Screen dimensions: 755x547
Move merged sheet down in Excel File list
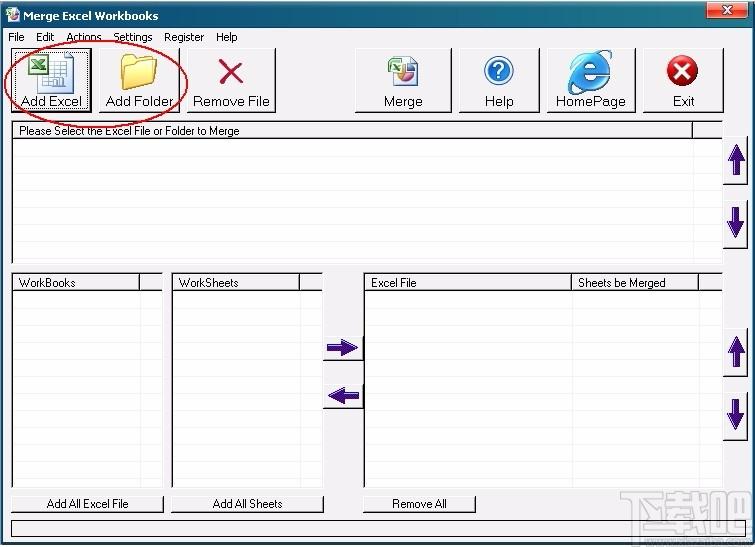click(735, 416)
